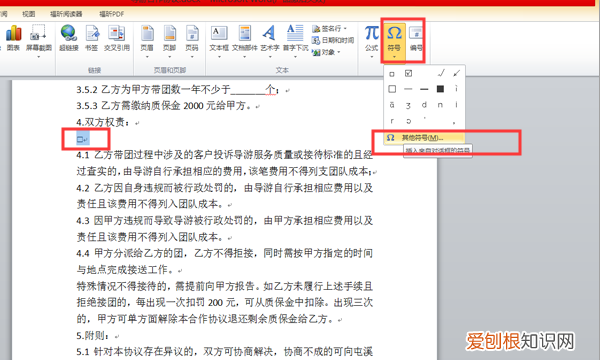The height and width of the screenshot is (360, 600).
Task: Choose 其他符号(M)... menu entry
Action: pyautogui.click(x=425, y=138)
